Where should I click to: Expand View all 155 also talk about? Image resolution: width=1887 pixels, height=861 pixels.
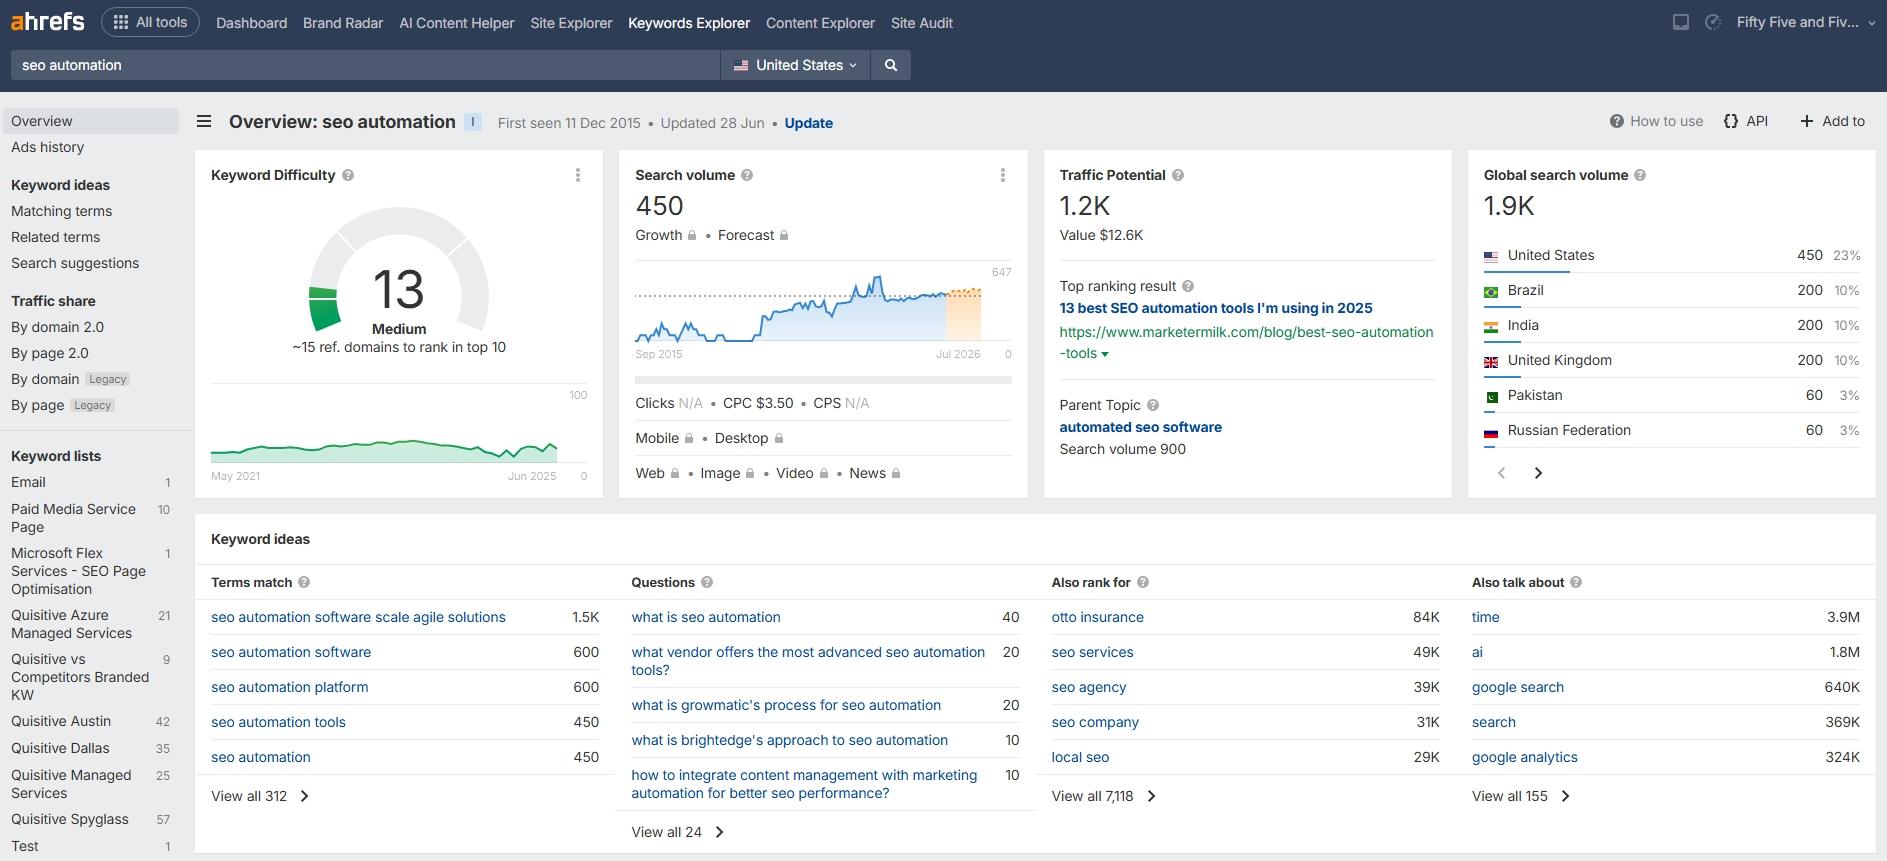[x=1521, y=796]
